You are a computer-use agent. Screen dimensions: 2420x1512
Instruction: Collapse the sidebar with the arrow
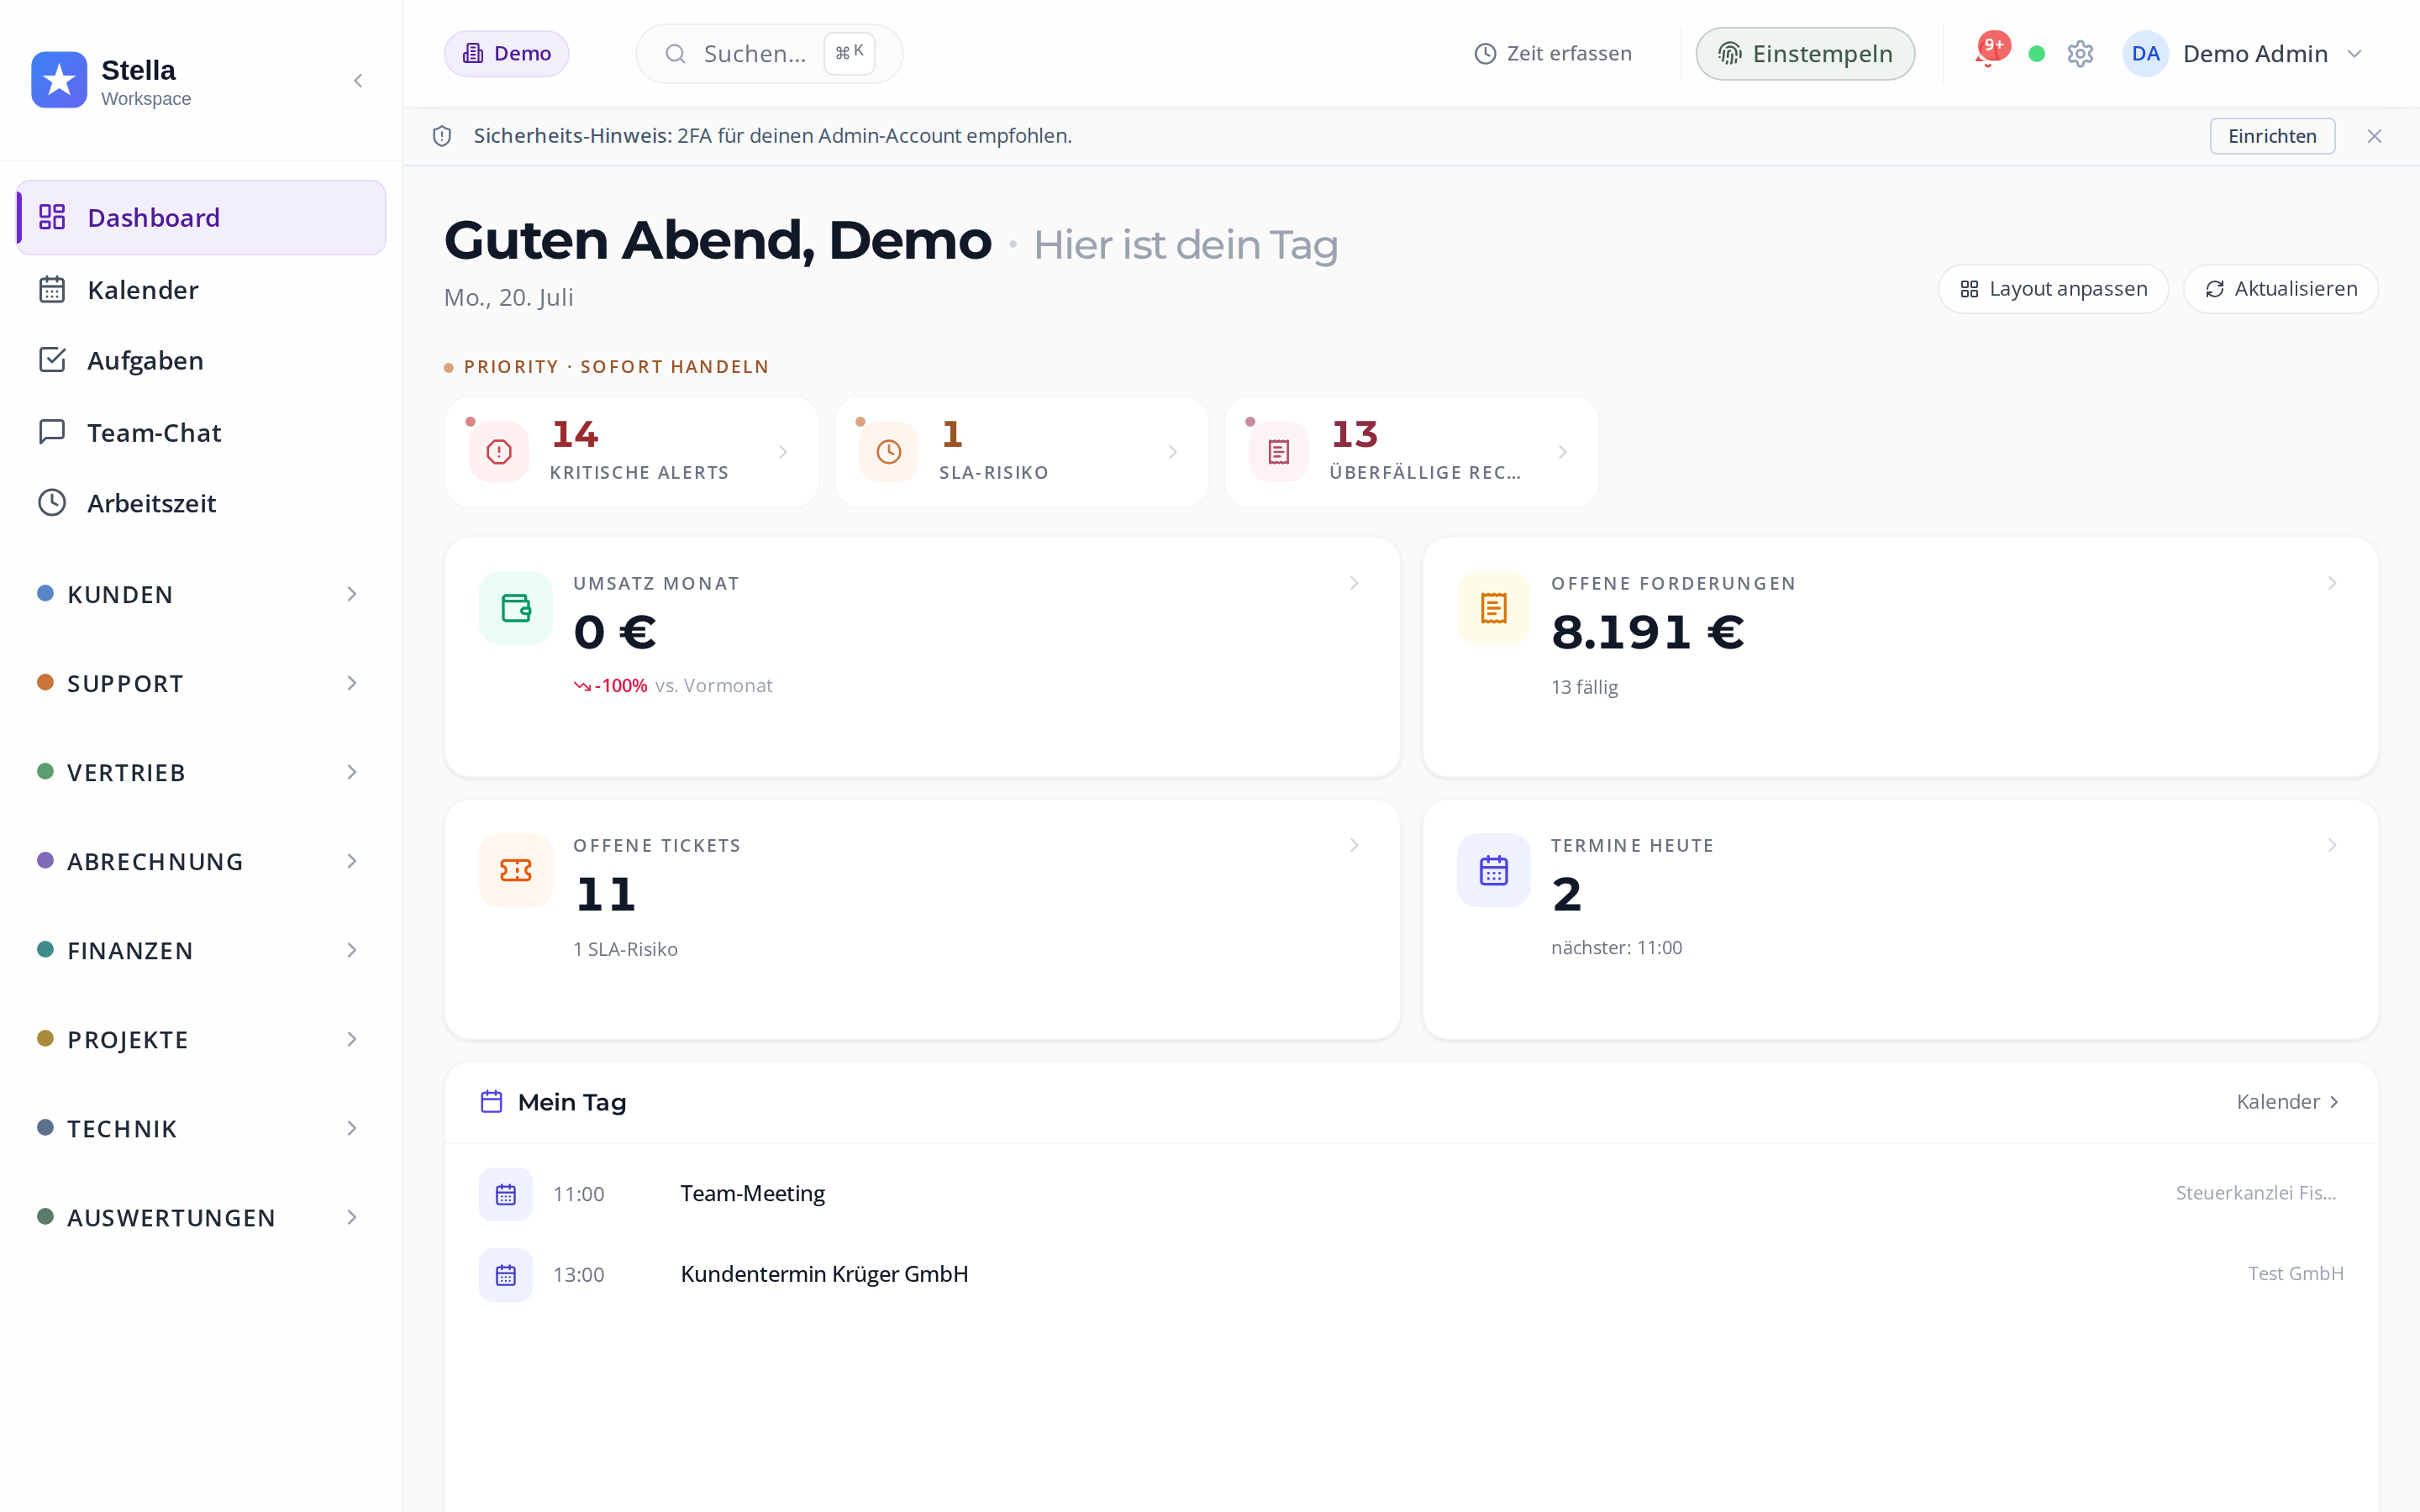coord(358,81)
